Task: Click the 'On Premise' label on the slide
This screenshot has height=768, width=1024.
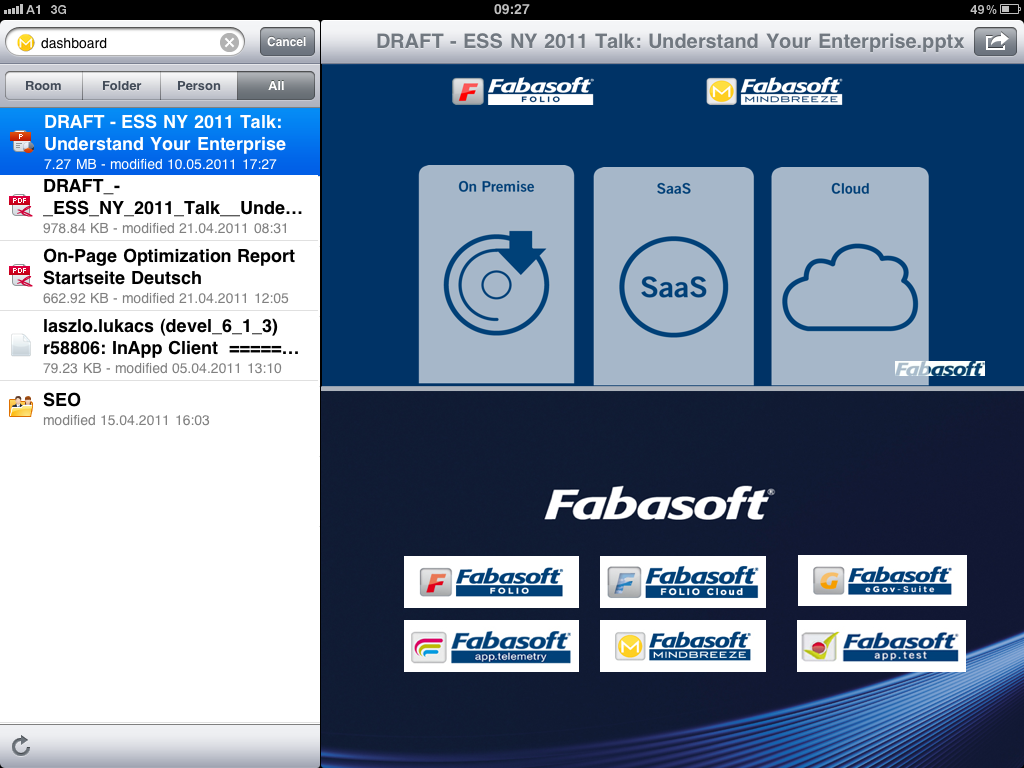Action: [496, 187]
